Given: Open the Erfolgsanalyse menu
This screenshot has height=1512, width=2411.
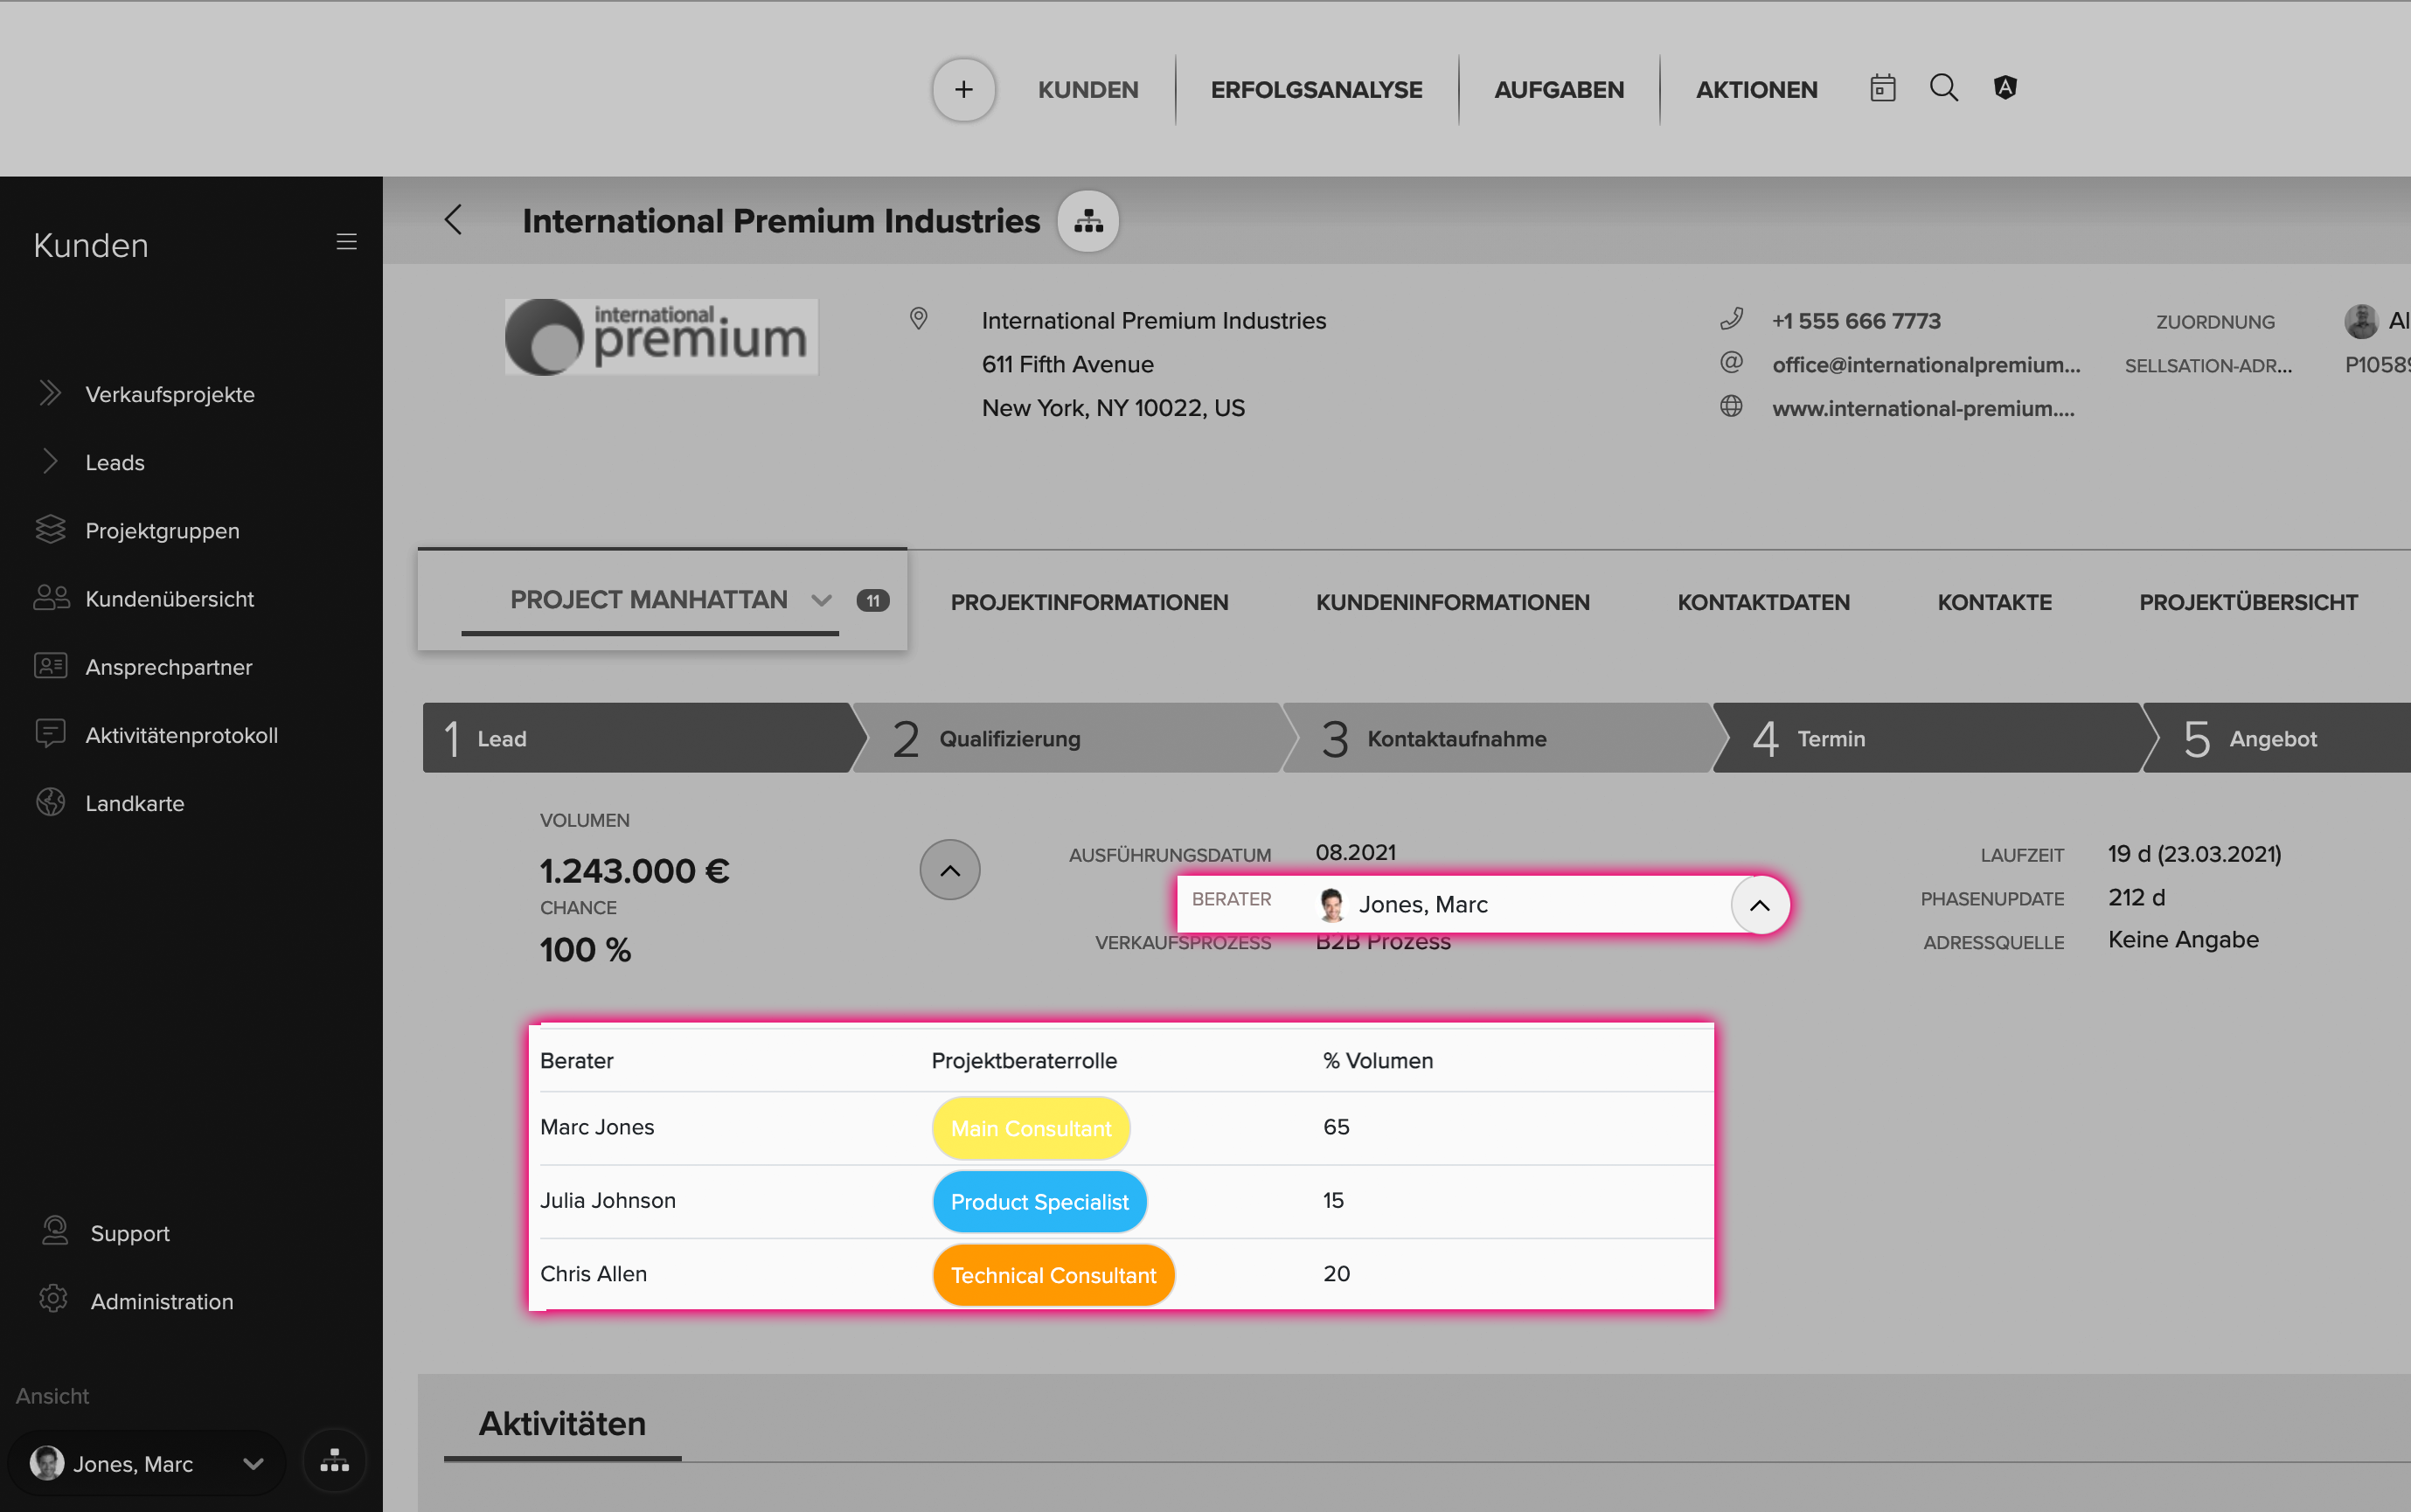Looking at the screenshot, I should [1315, 90].
